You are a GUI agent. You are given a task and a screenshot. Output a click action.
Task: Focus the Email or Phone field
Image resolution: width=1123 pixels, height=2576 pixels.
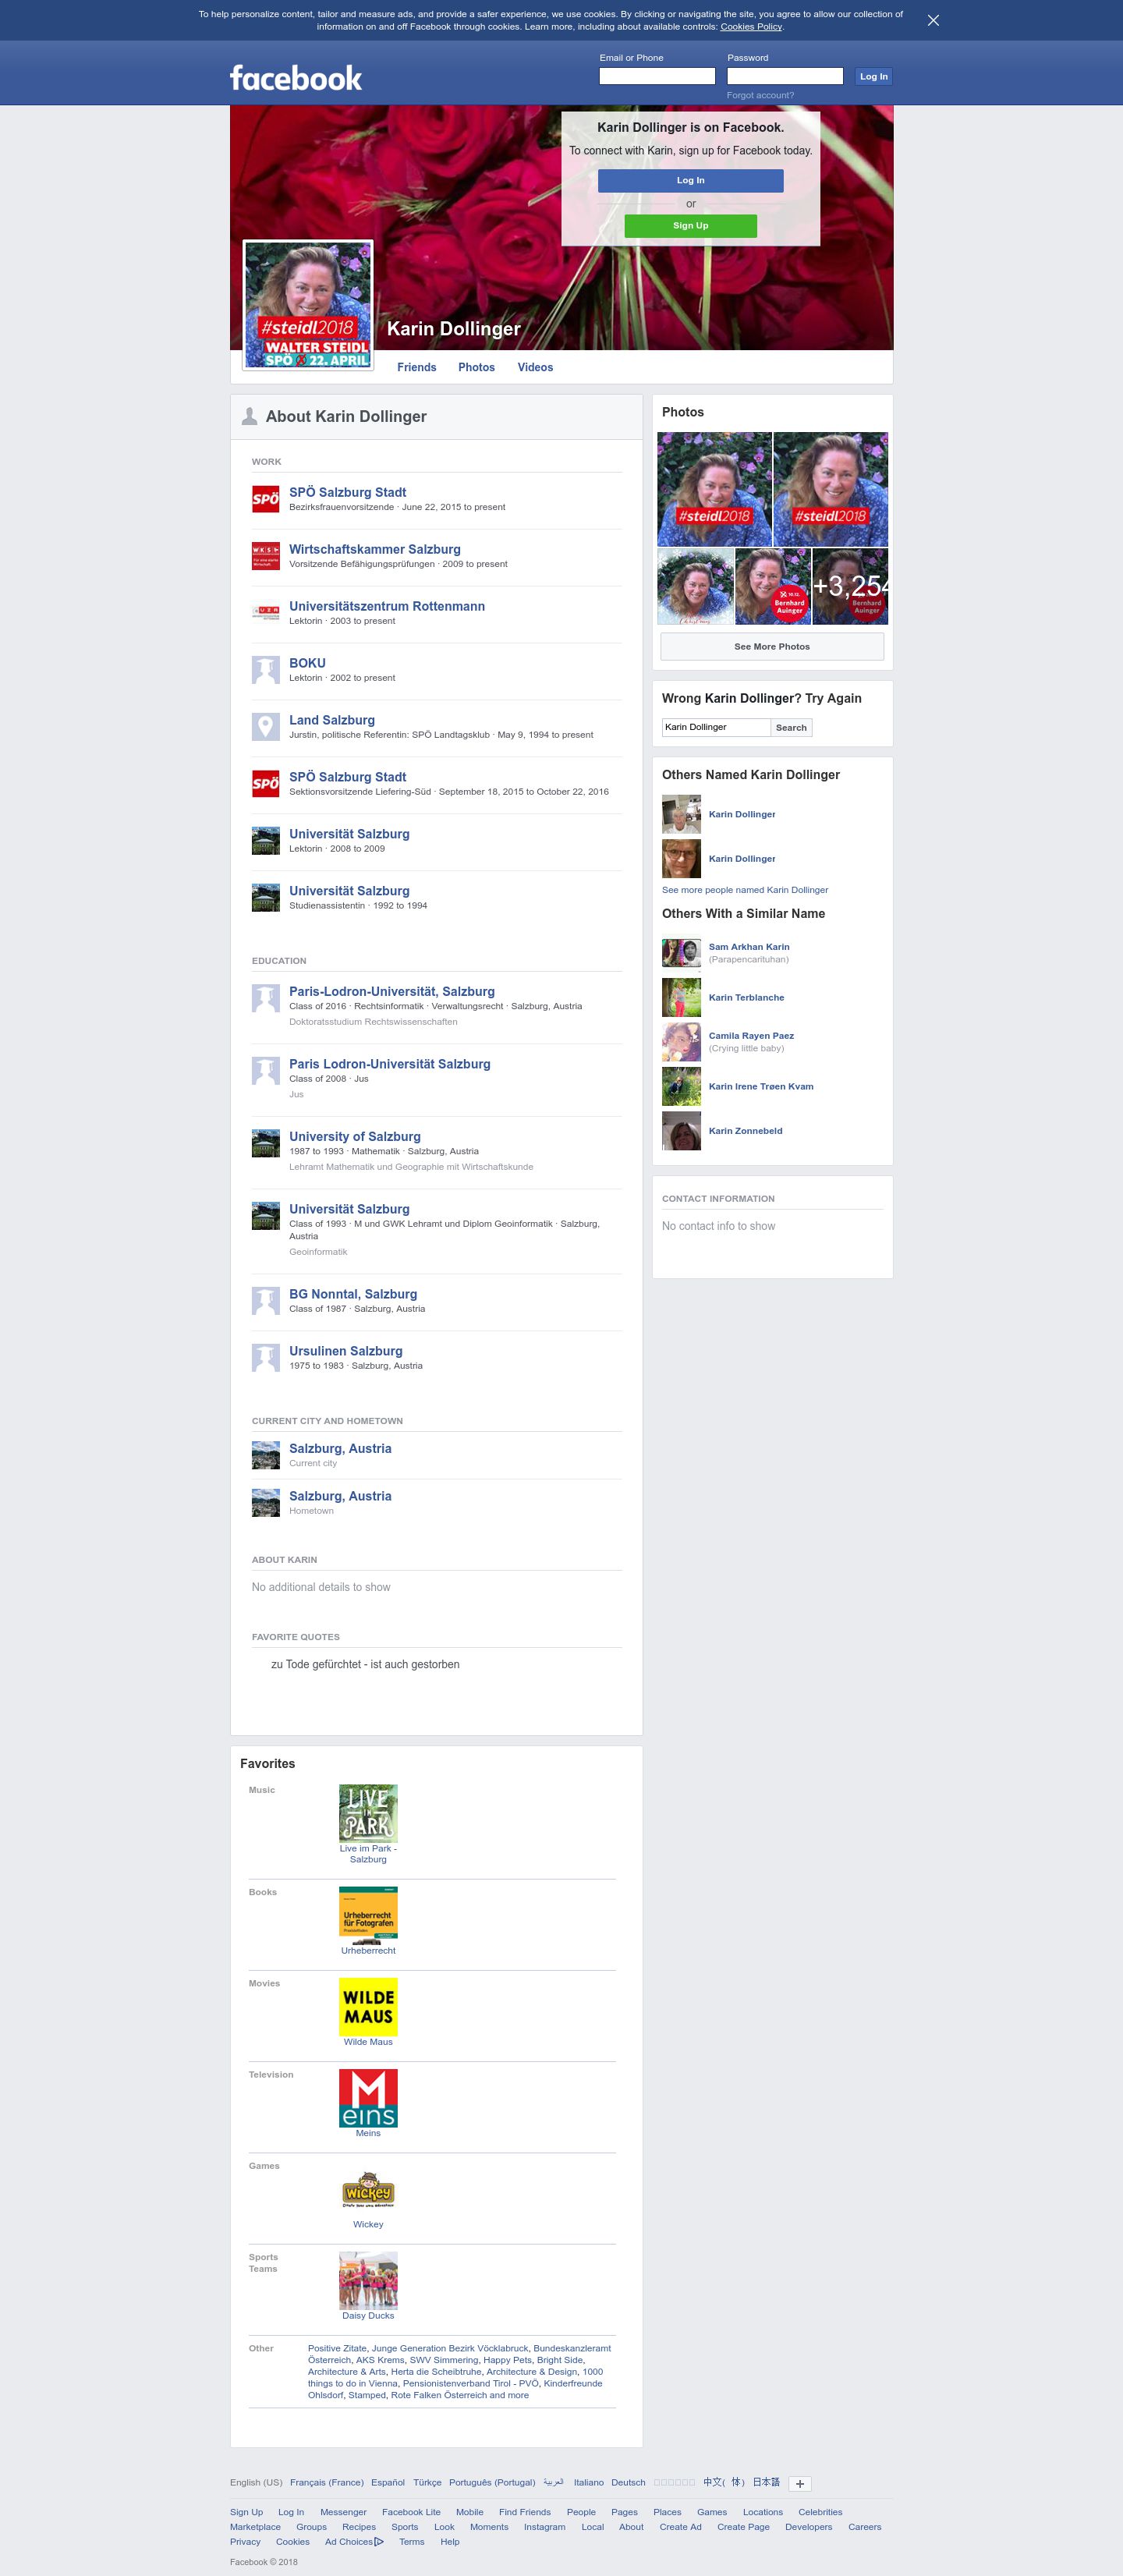[x=657, y=76]
